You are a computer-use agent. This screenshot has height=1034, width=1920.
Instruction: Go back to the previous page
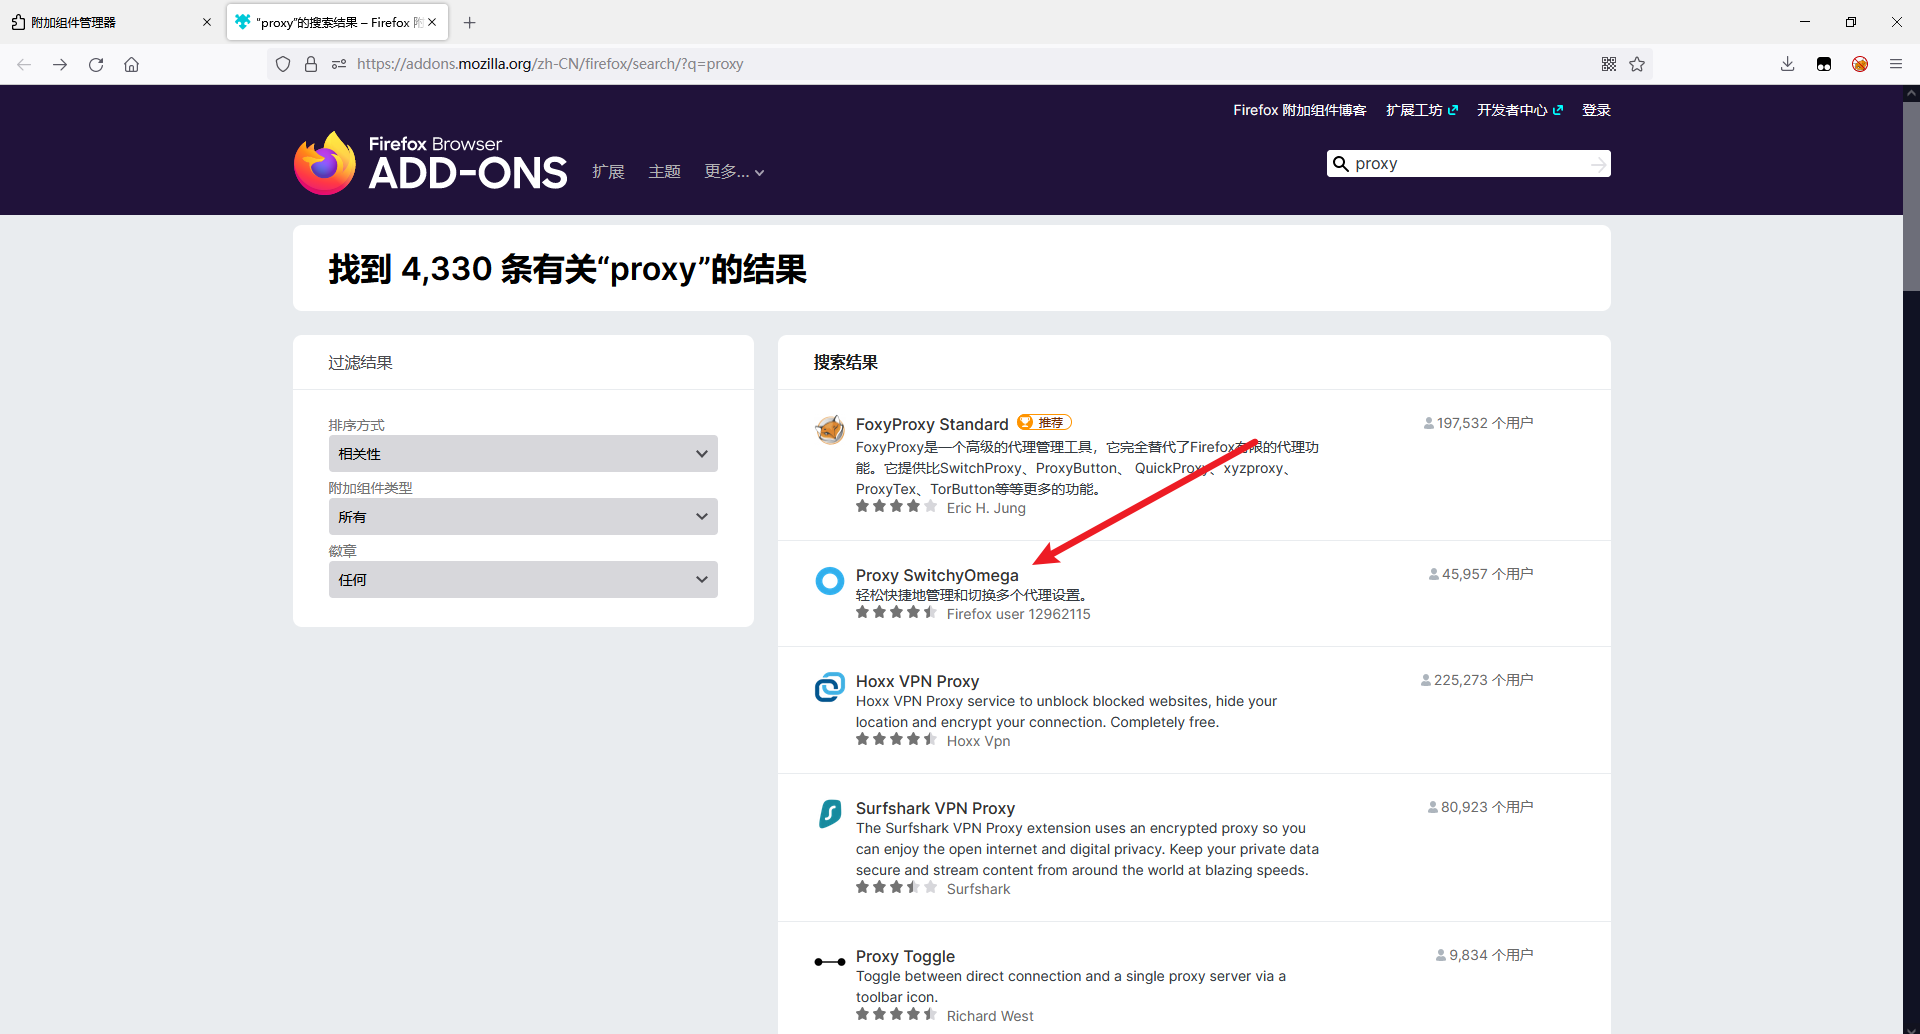pyautogui.click(x=24, y=64)
